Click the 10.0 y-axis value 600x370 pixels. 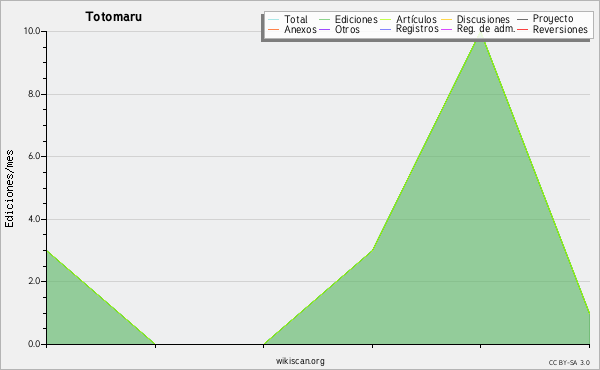pos(32,31)
